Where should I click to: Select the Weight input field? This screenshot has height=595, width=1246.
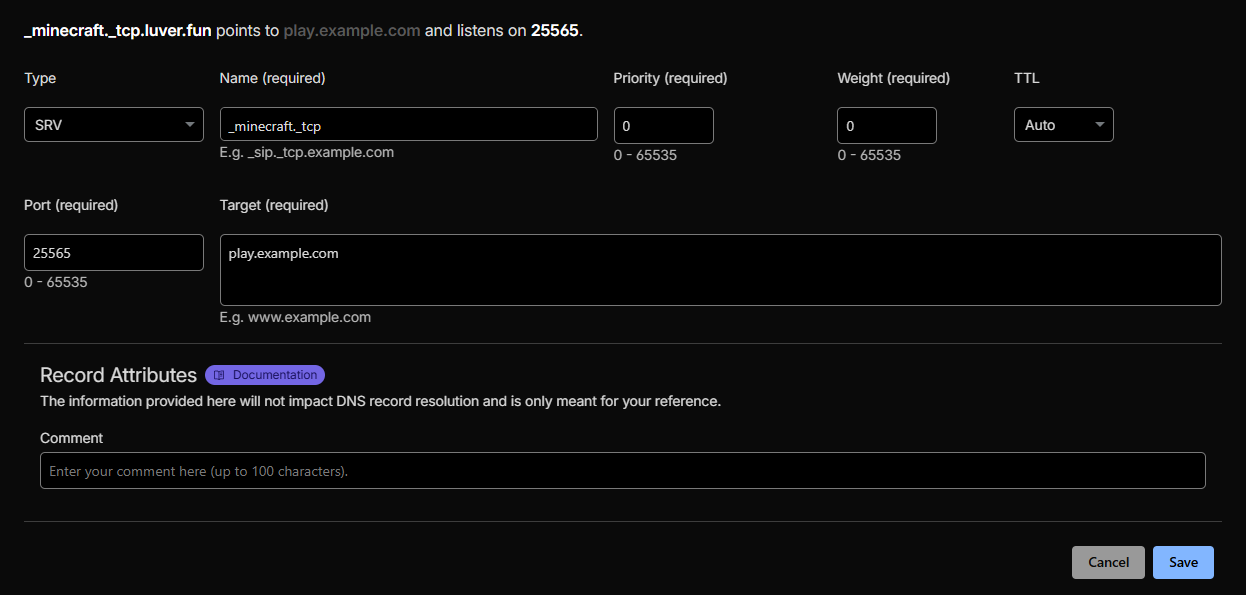(886, 126)
